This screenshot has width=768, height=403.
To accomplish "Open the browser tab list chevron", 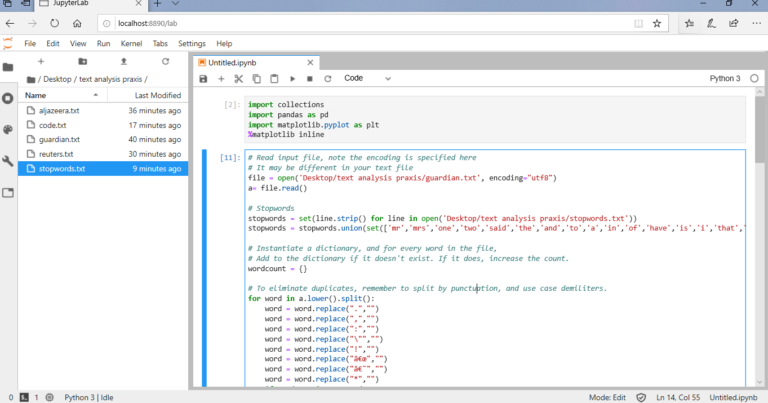I will [175, 4].
